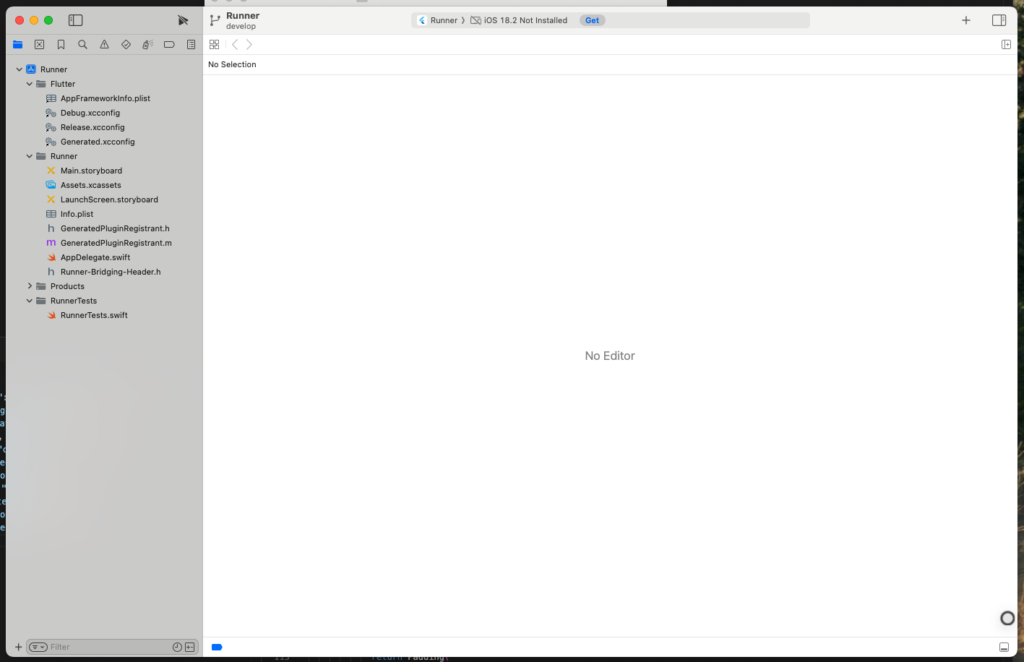Show only recent files clock filter

click(177, 647)
